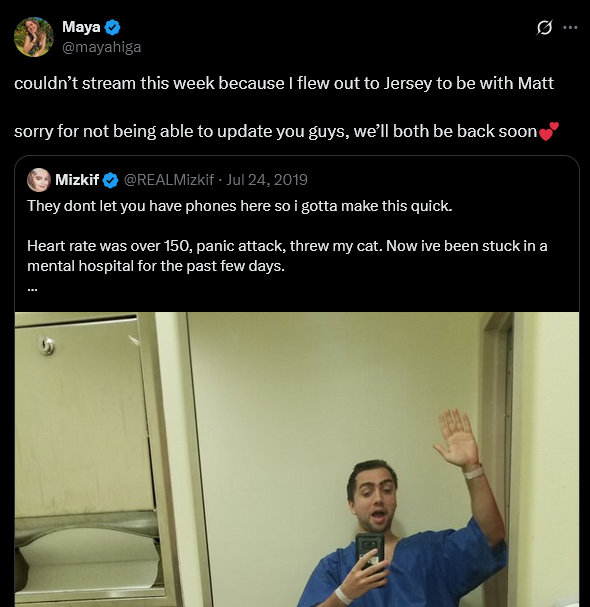Open the Mizkif display name
590x607 pixels.
(77, 180)
